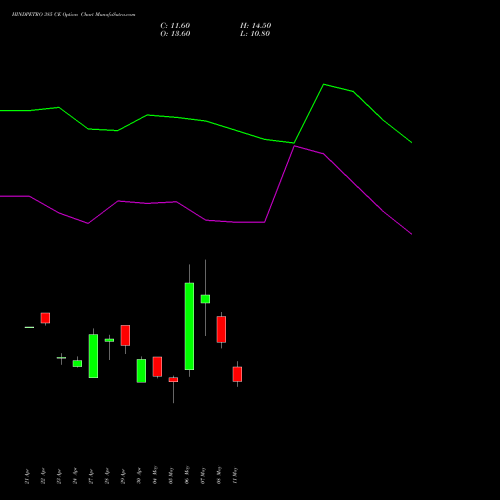500x500 pixels.
Task: Click the 22 Apr date label
Action: (43, 476)
